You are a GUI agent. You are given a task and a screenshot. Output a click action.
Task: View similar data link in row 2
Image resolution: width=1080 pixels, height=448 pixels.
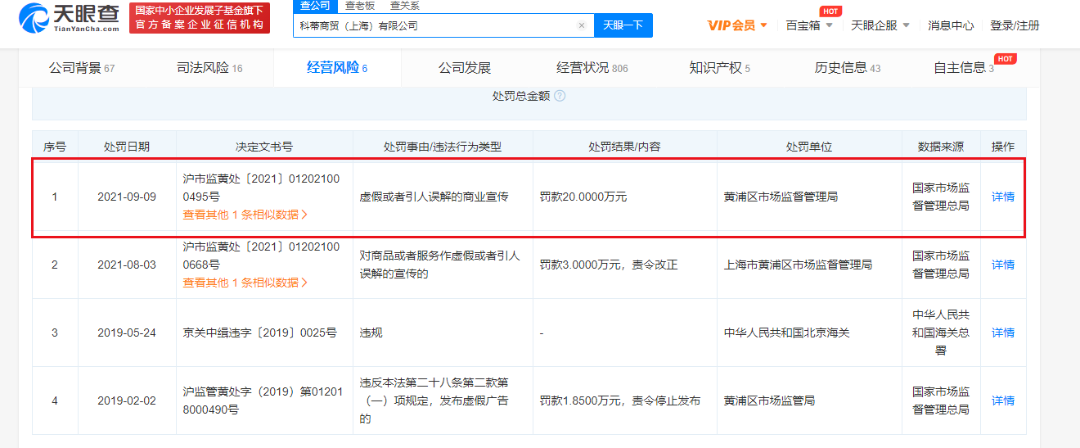pyautogui.click(x=245, y=283)
